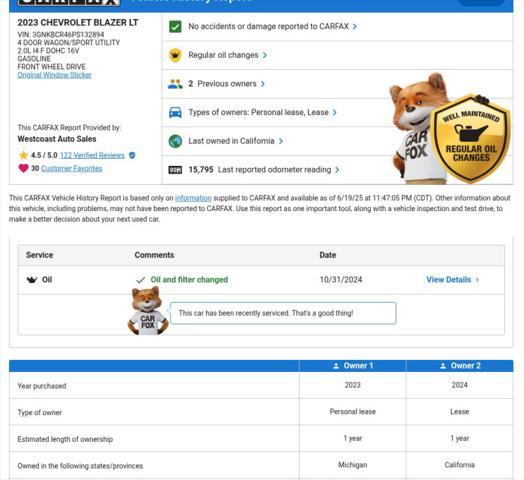The width and height of the screenshot is (524, 480).
Task: Click the CARFOX mascot in the service section
Action: coord(148,311)
